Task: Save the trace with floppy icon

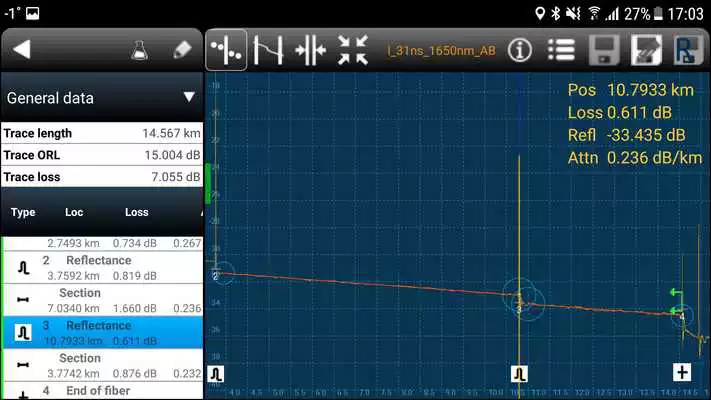Action: [x=604, y=50]
